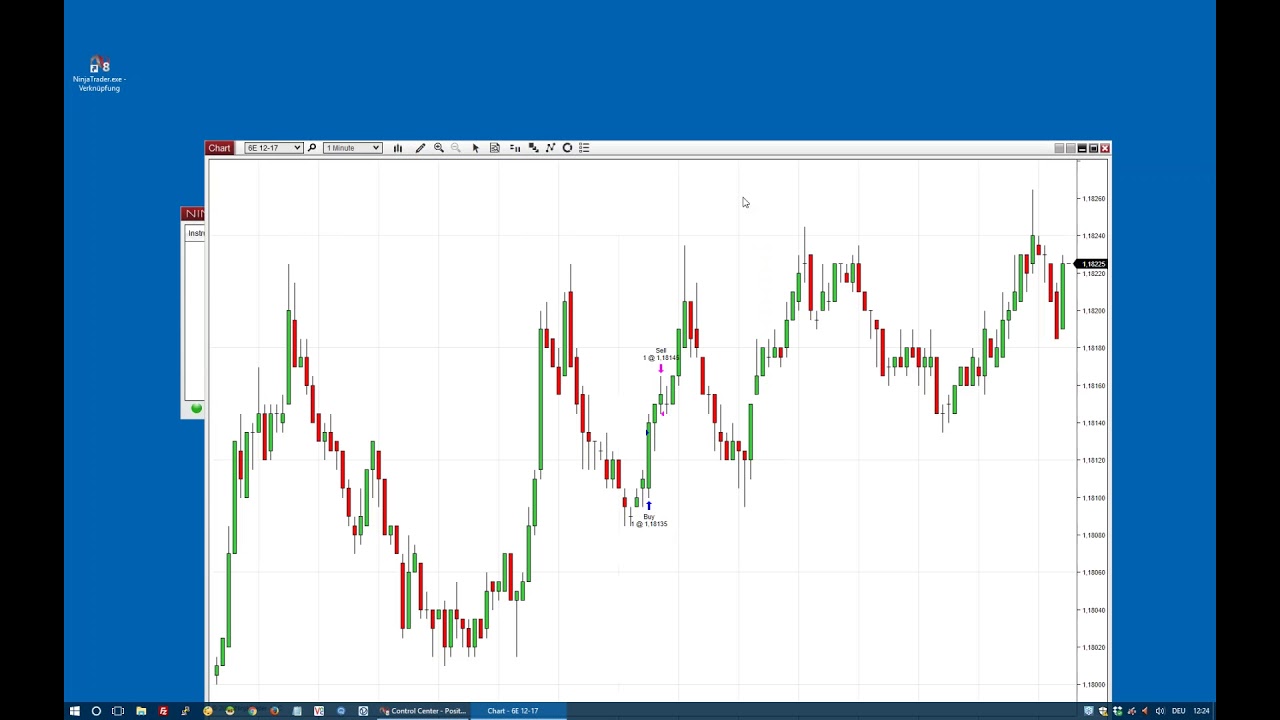Image resolution: width=1280 pixels, height=720 pixels.
Task: Click the greyed zoom out icon
Action: (456, 148)
